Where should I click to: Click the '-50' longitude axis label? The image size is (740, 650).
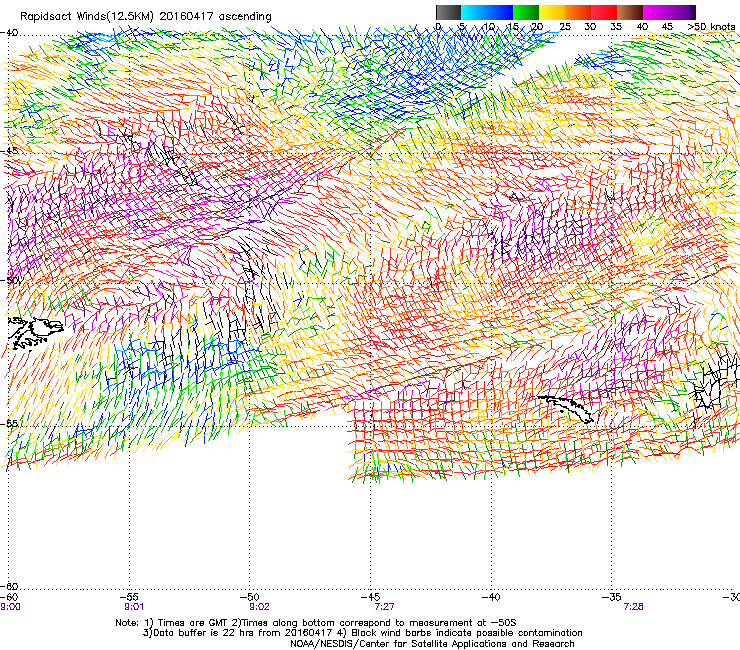click(x=250, y=597)
